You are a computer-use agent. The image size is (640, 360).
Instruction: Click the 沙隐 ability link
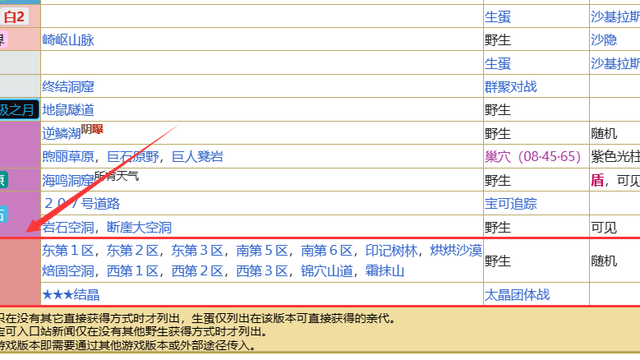click(x=604, y=40)
